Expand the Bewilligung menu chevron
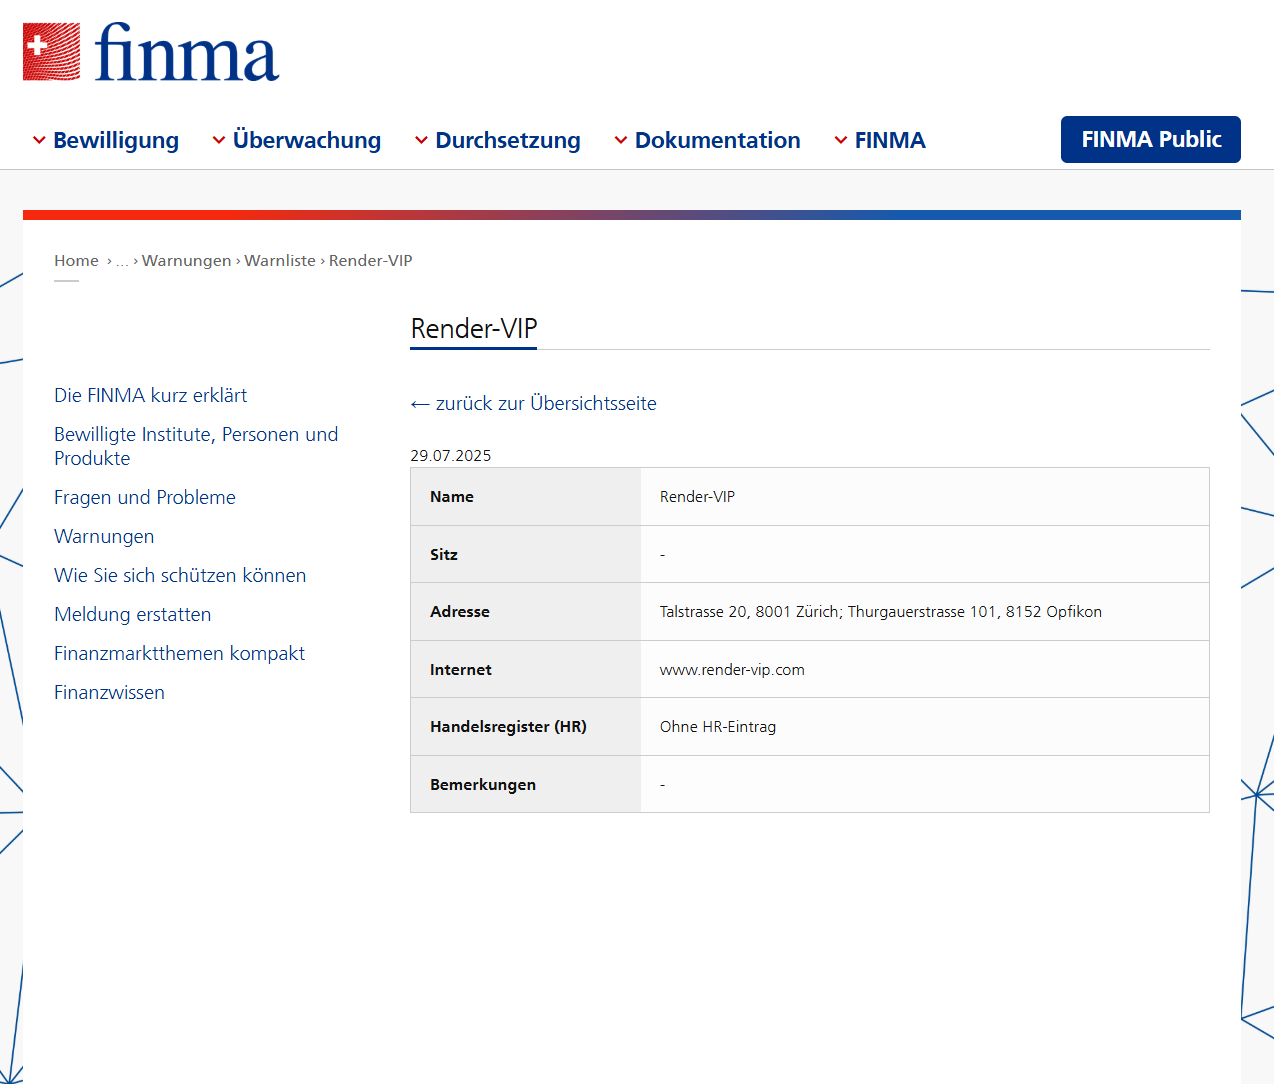Screen dimensions: 1274x1084 [39, 141]
